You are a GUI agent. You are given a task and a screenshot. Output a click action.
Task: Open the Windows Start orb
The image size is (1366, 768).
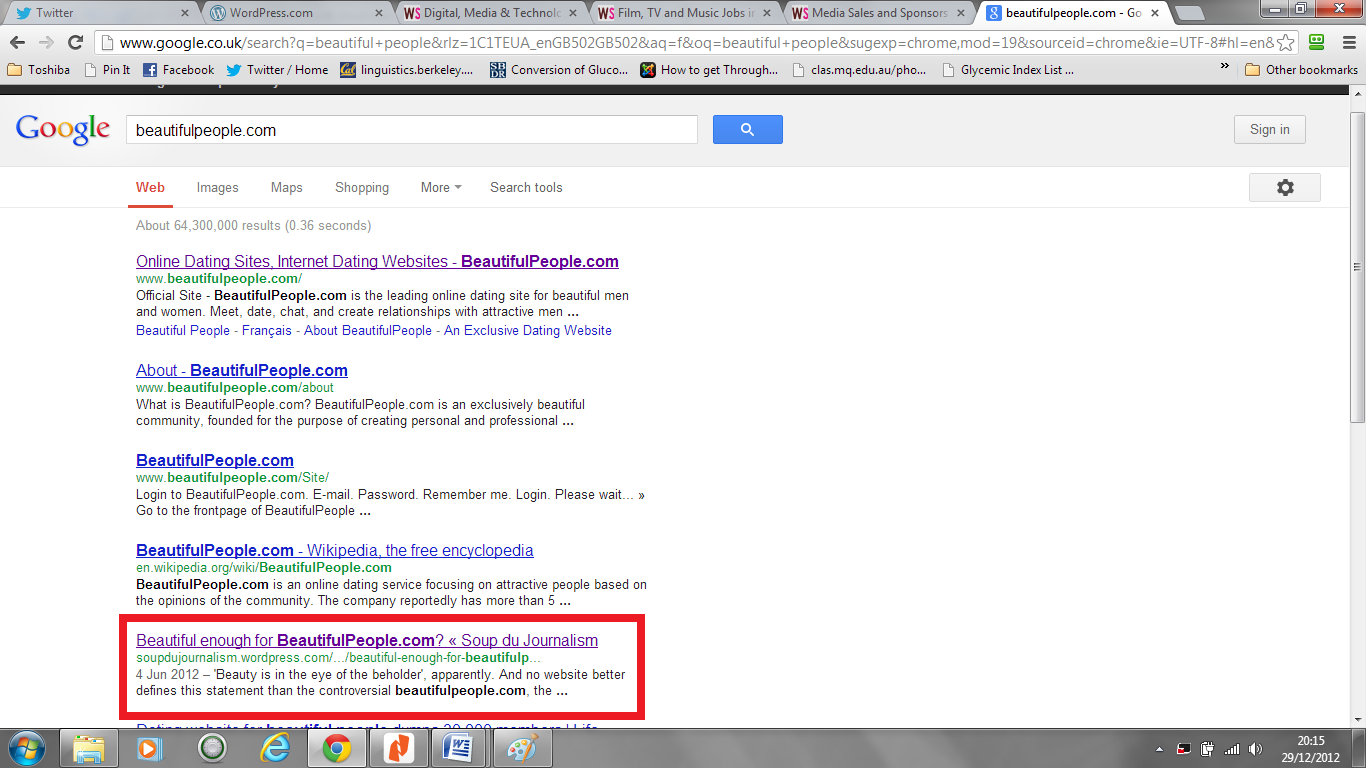point(27,747)
